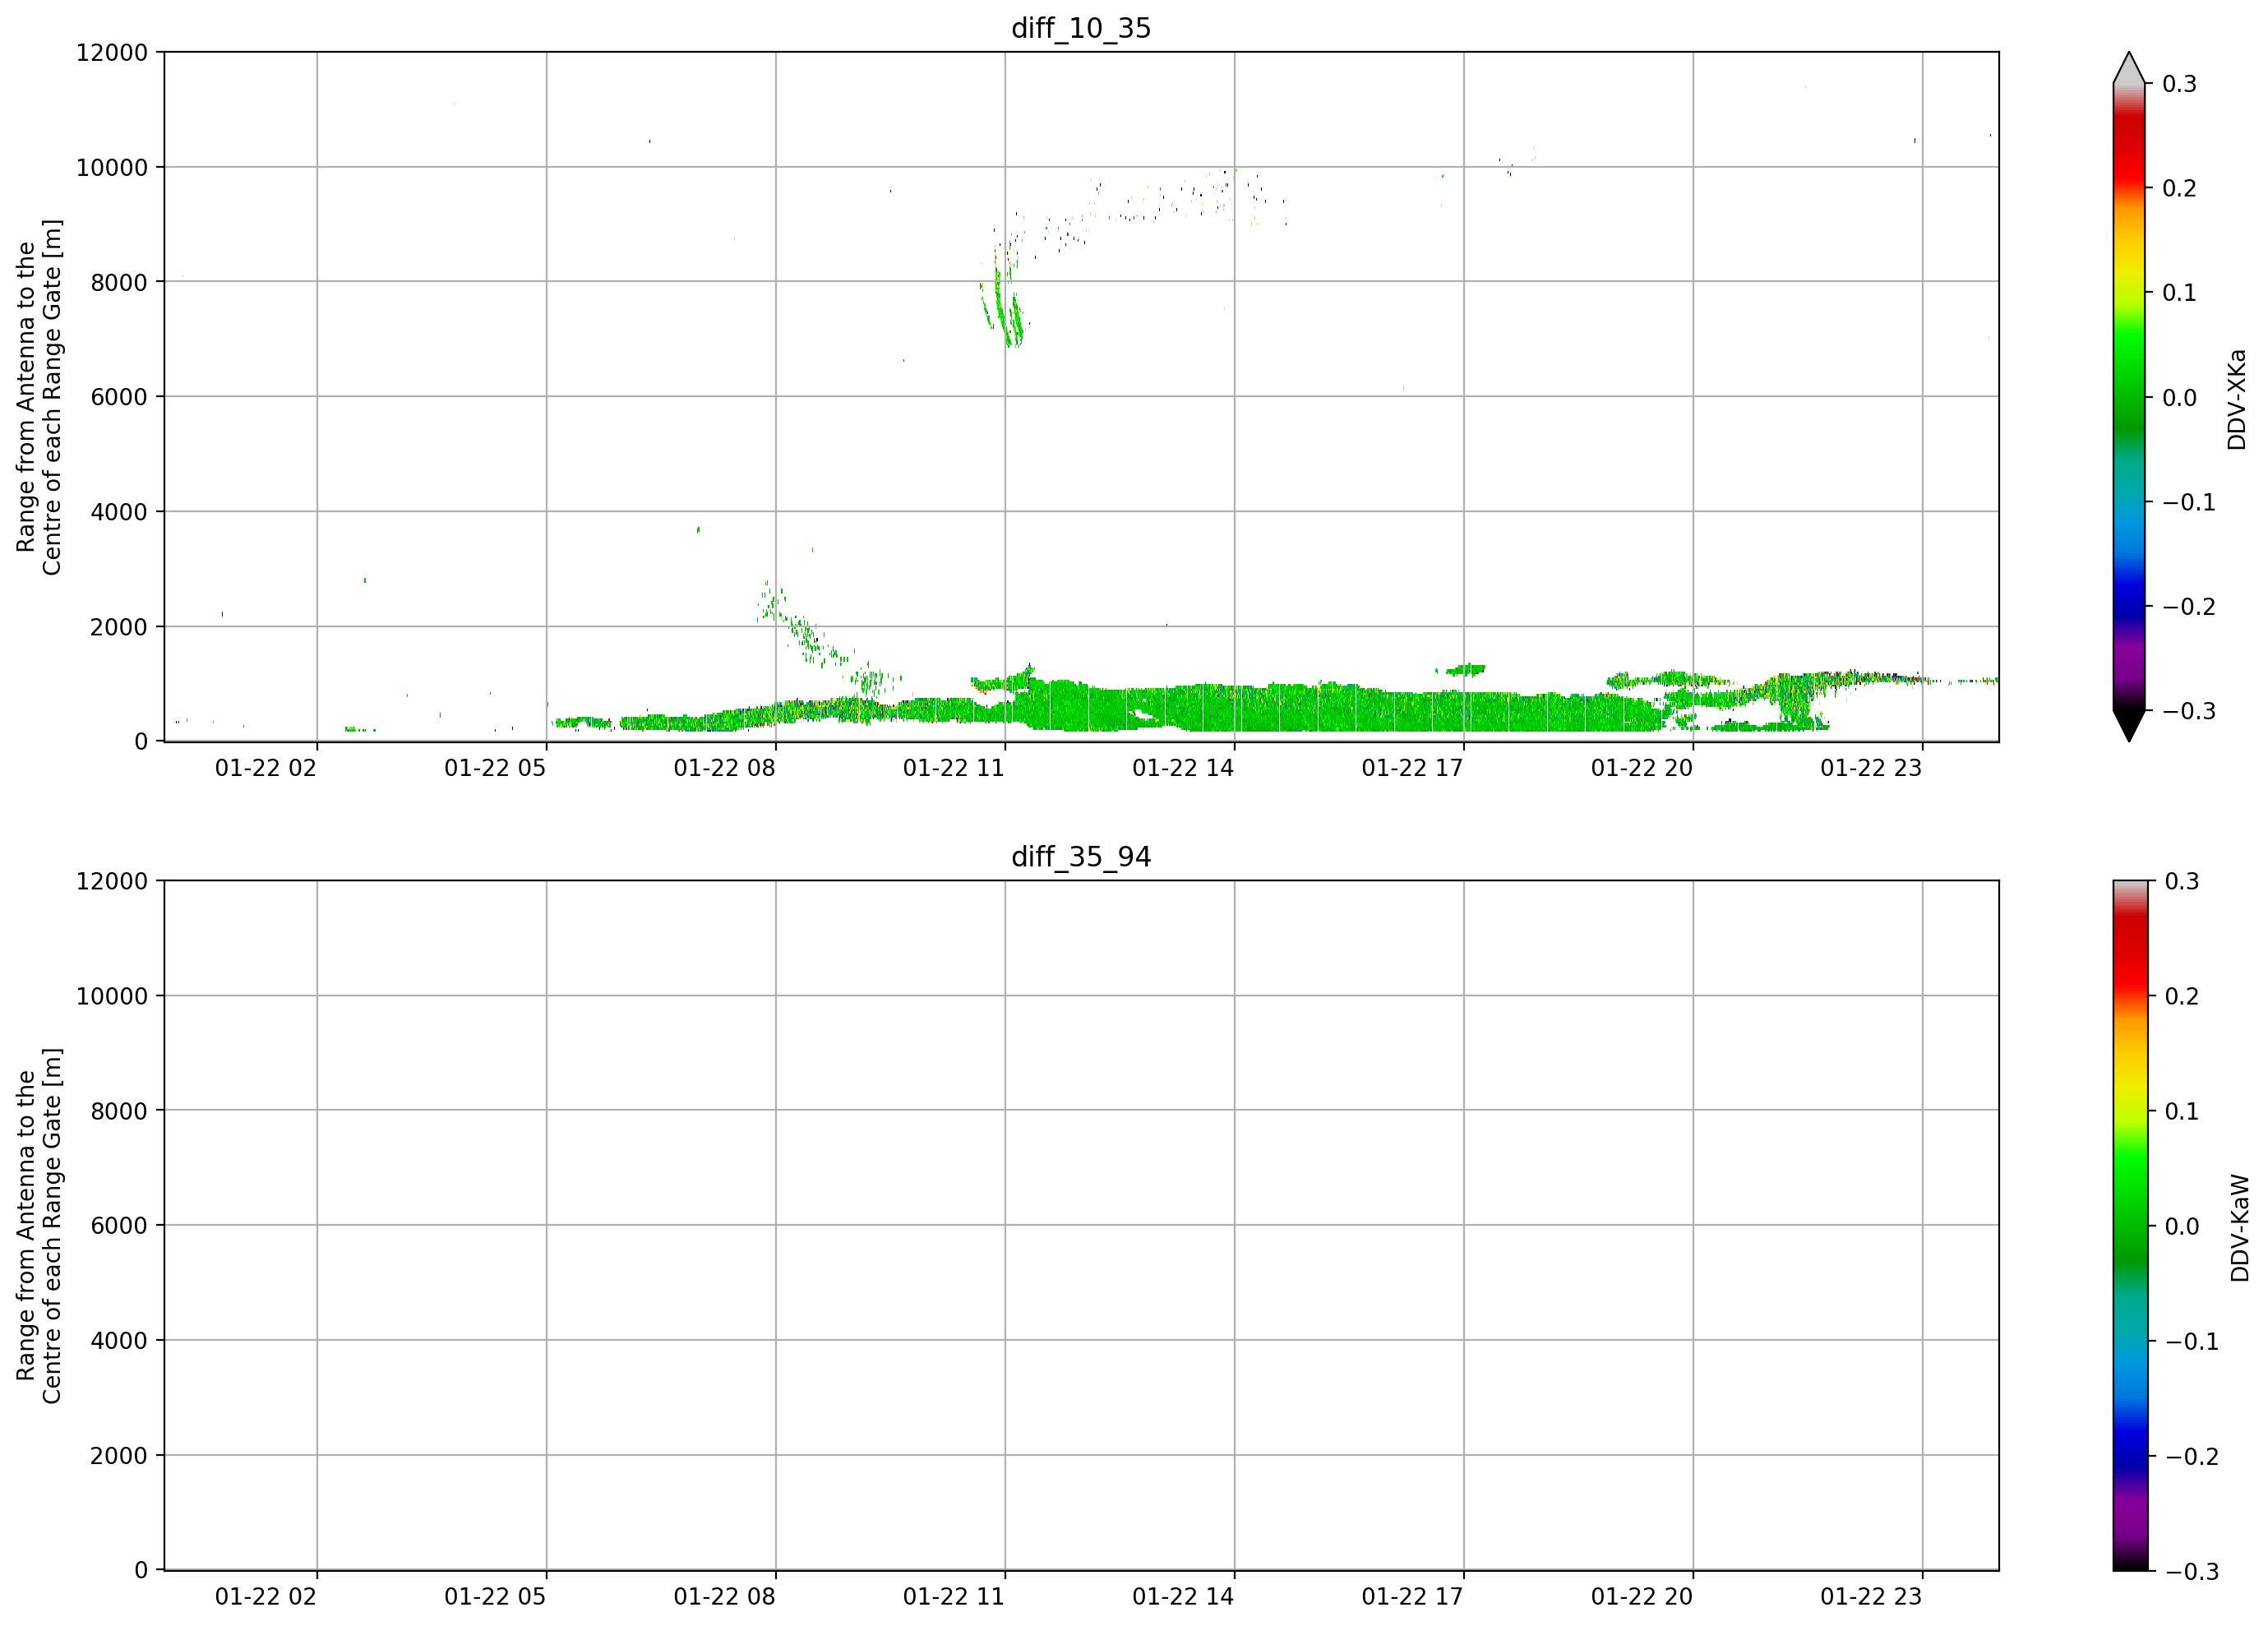Click the 0.2 tick on DDV-XKa colorbar
The image size is (2268, 1626).
point(2180,188)
